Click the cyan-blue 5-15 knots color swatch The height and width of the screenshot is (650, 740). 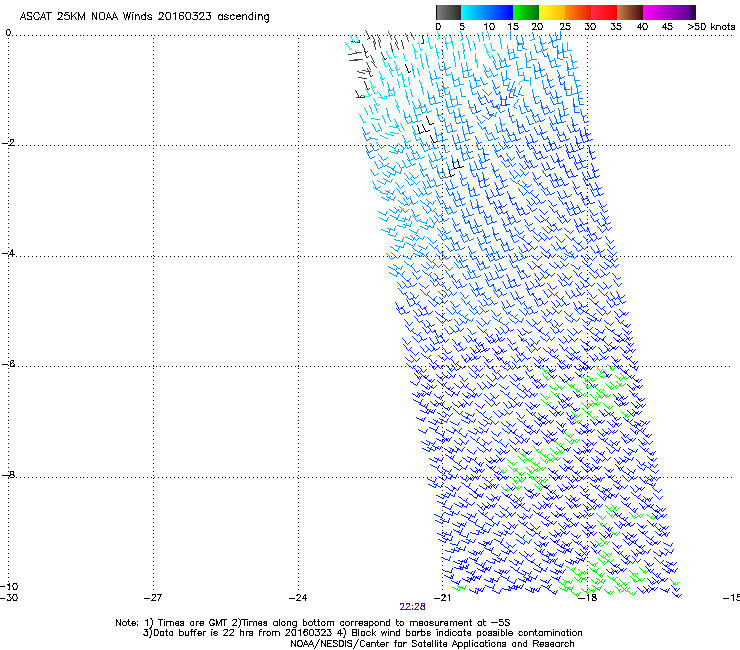coord(487,12)
